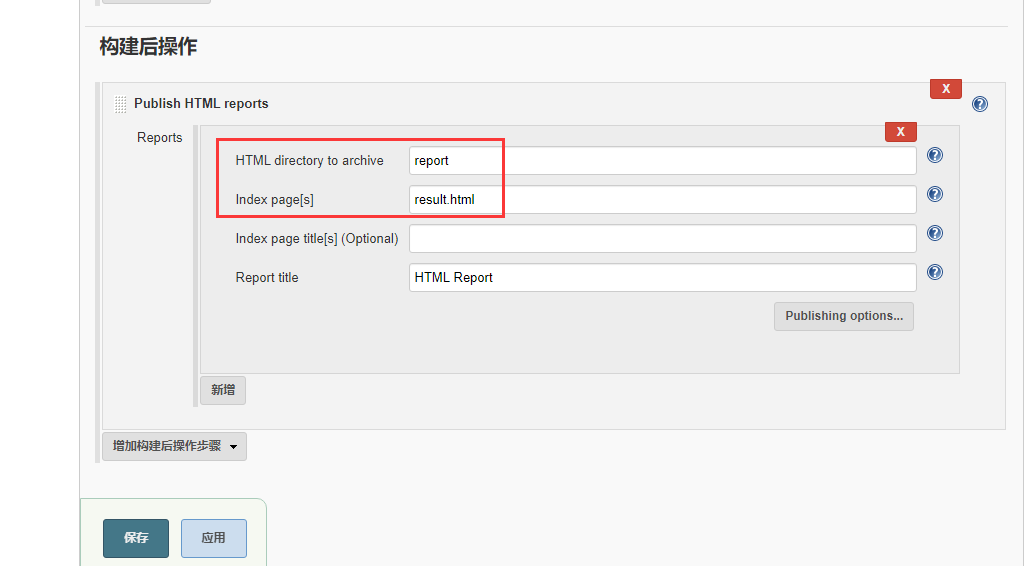Click the Publish HTML reports title
The image size is (1034, 566).
(x=201, y=104)
